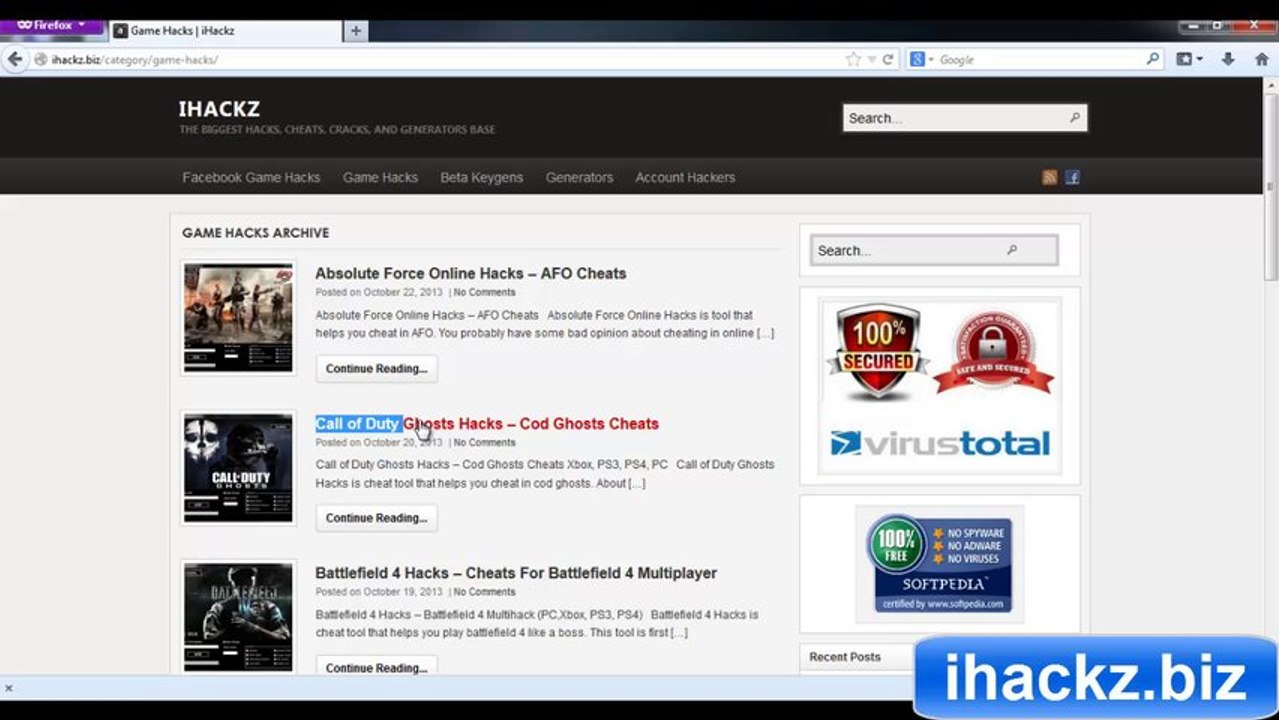This screenshot has width=1279, height=720.
Task: Click the browser back arrow button
Action: (x=14, y=59)
